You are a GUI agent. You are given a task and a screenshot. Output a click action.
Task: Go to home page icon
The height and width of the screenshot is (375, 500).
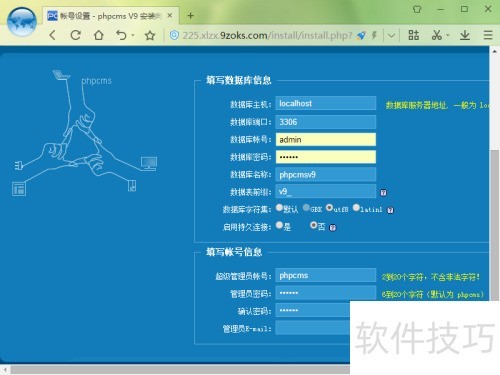(x=99, y=35)
